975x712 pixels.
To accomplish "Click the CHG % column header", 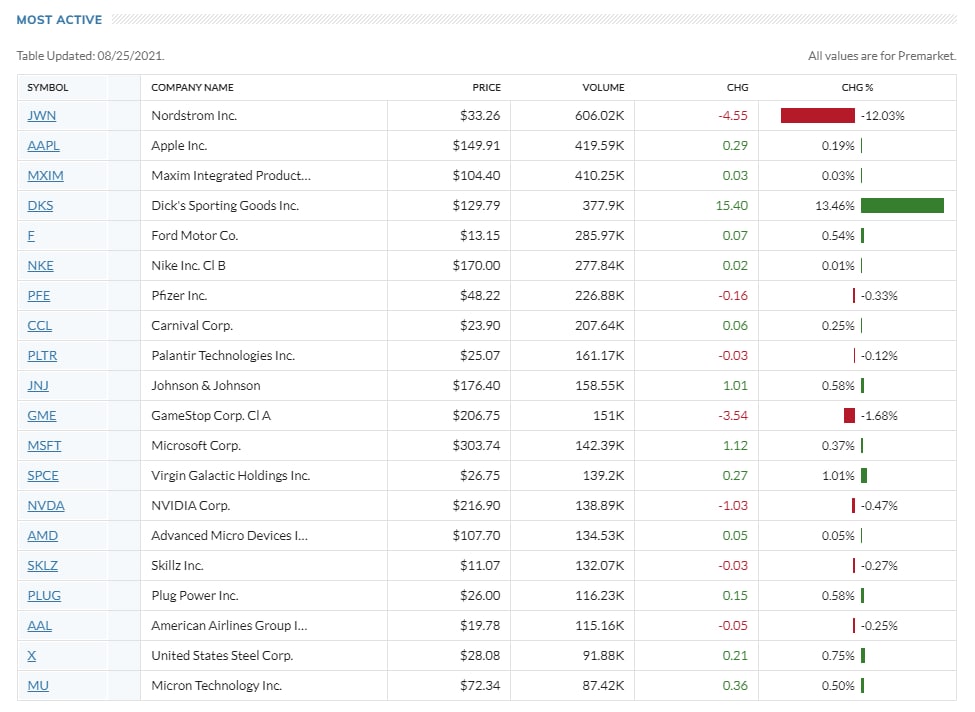I will tap(857, 88).
